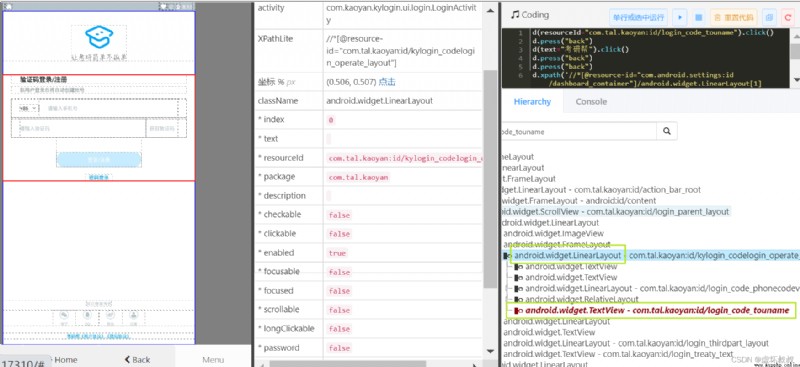
Task: Click the password login link in preview
Action: click(98, 178)
